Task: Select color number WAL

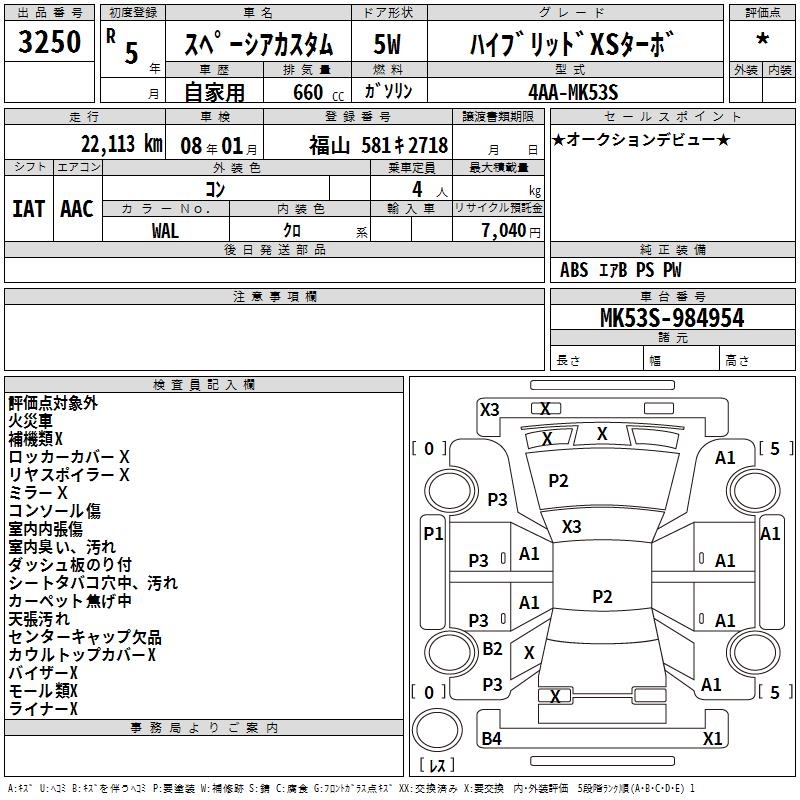Action: pos(165,231)
